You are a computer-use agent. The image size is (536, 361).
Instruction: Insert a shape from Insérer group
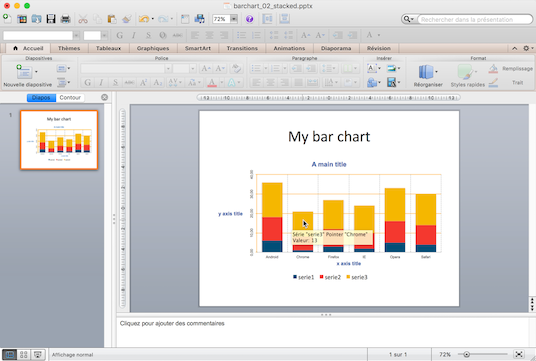pos(372,82)
